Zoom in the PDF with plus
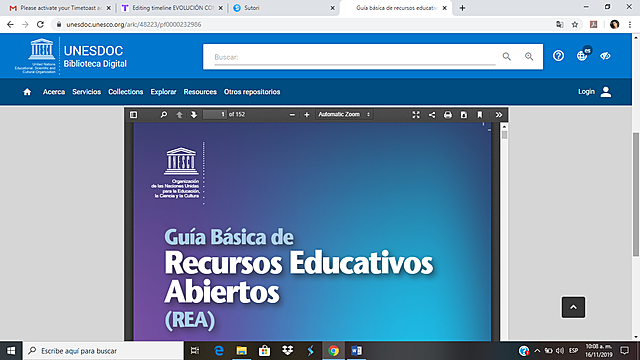Viewport: 640px width, 360px height. (307, 115)
